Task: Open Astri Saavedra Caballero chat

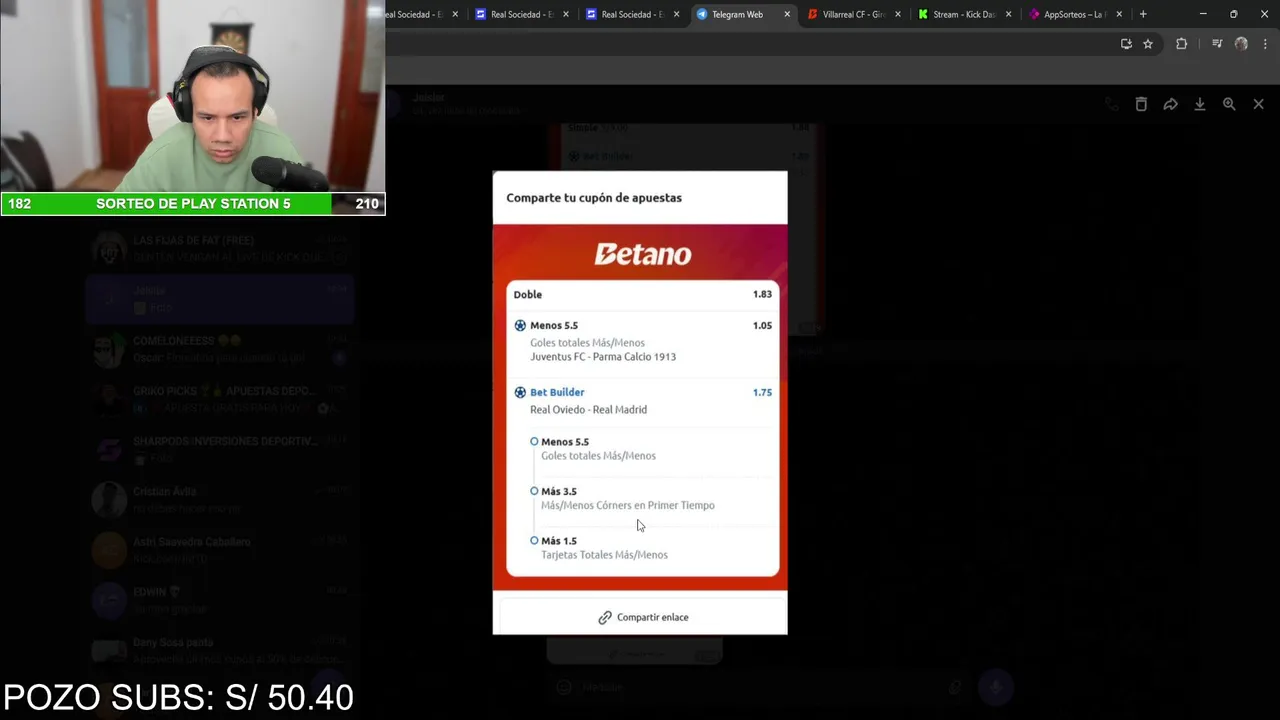Action: click(220, 550)
